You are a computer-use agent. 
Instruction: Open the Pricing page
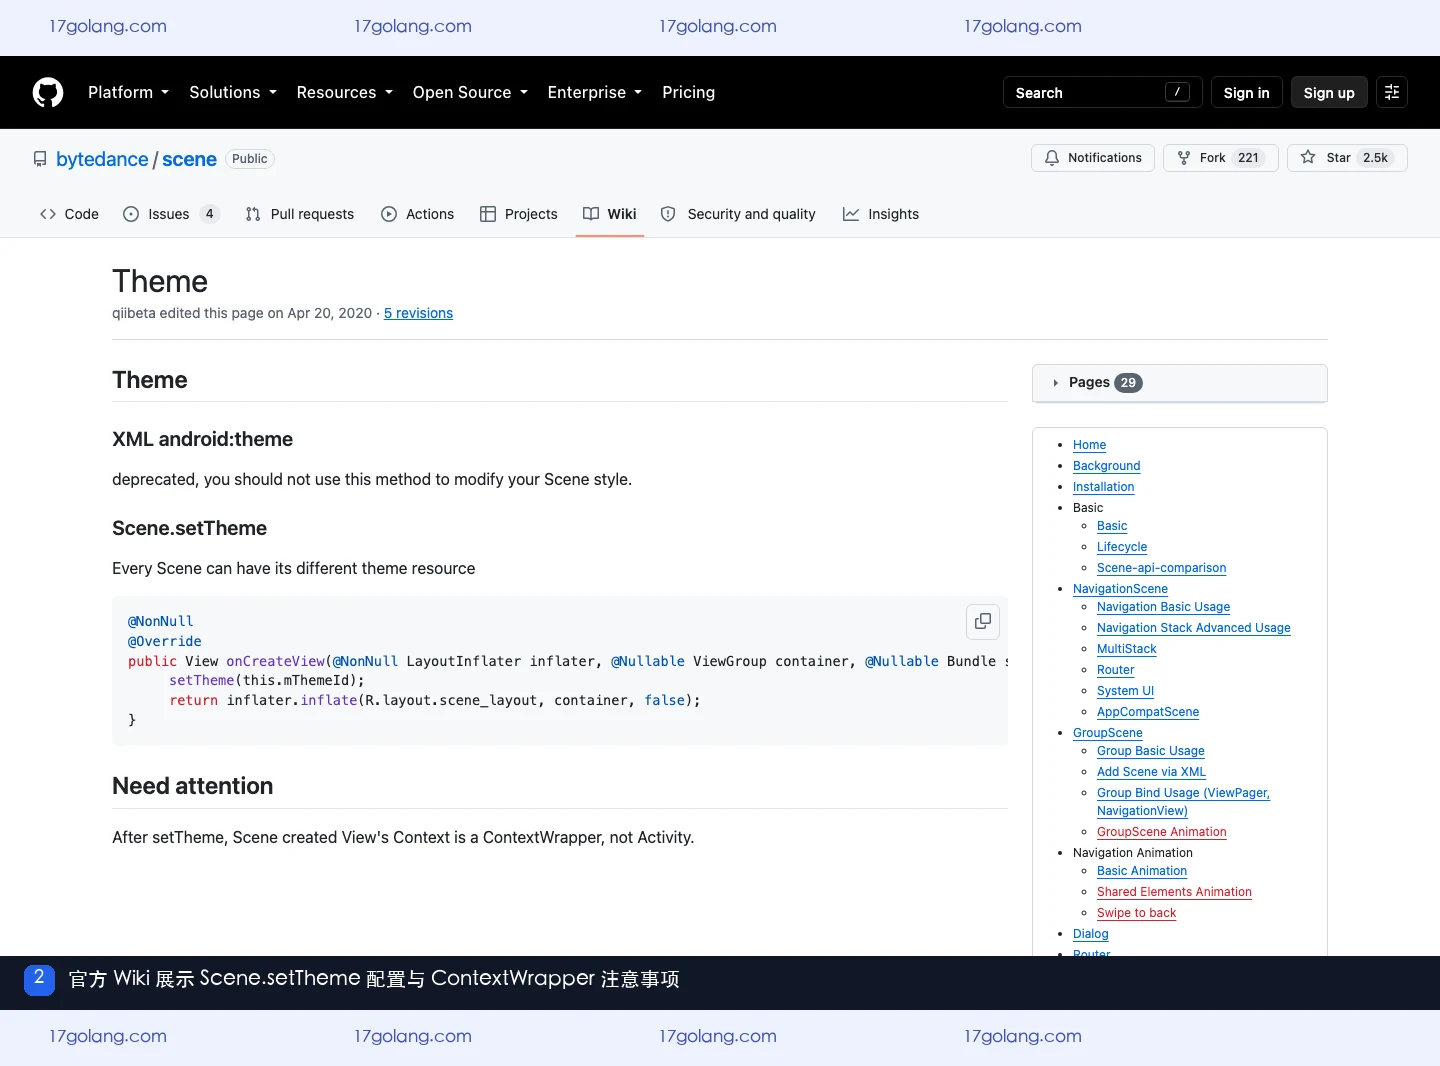tap(689, 92)
